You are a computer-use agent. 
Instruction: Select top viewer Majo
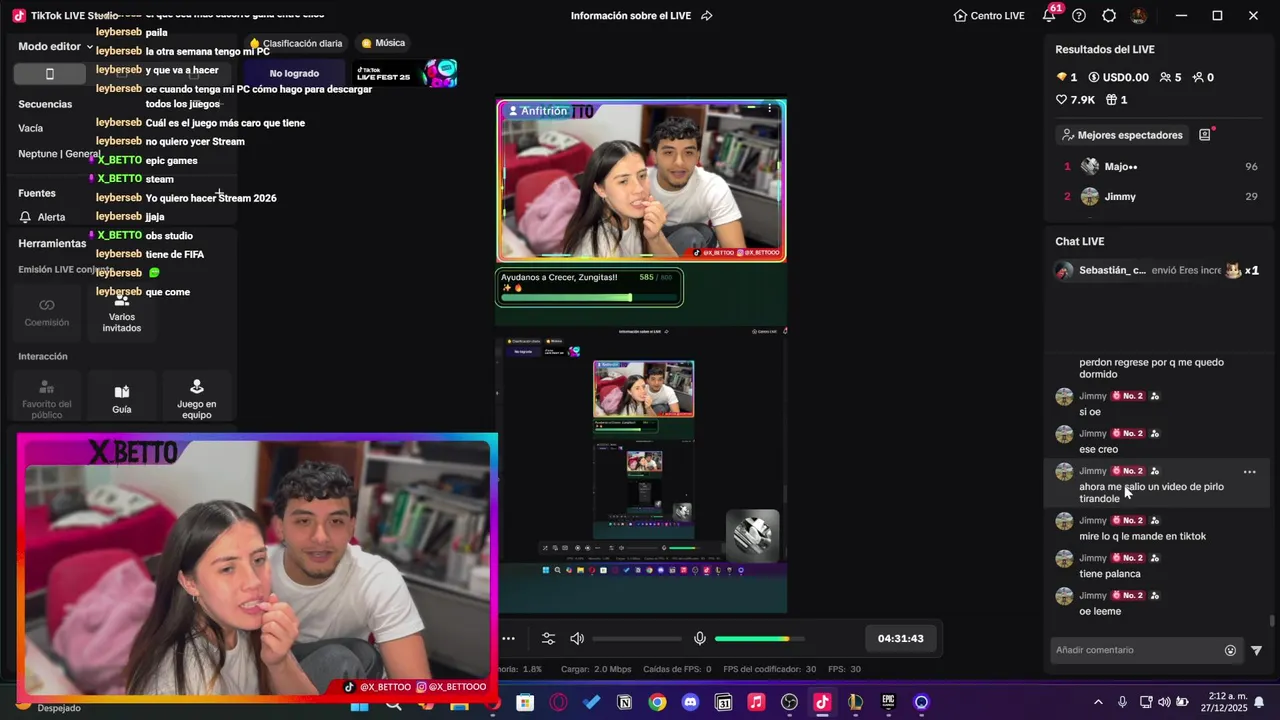click(x=1159, y=167)
